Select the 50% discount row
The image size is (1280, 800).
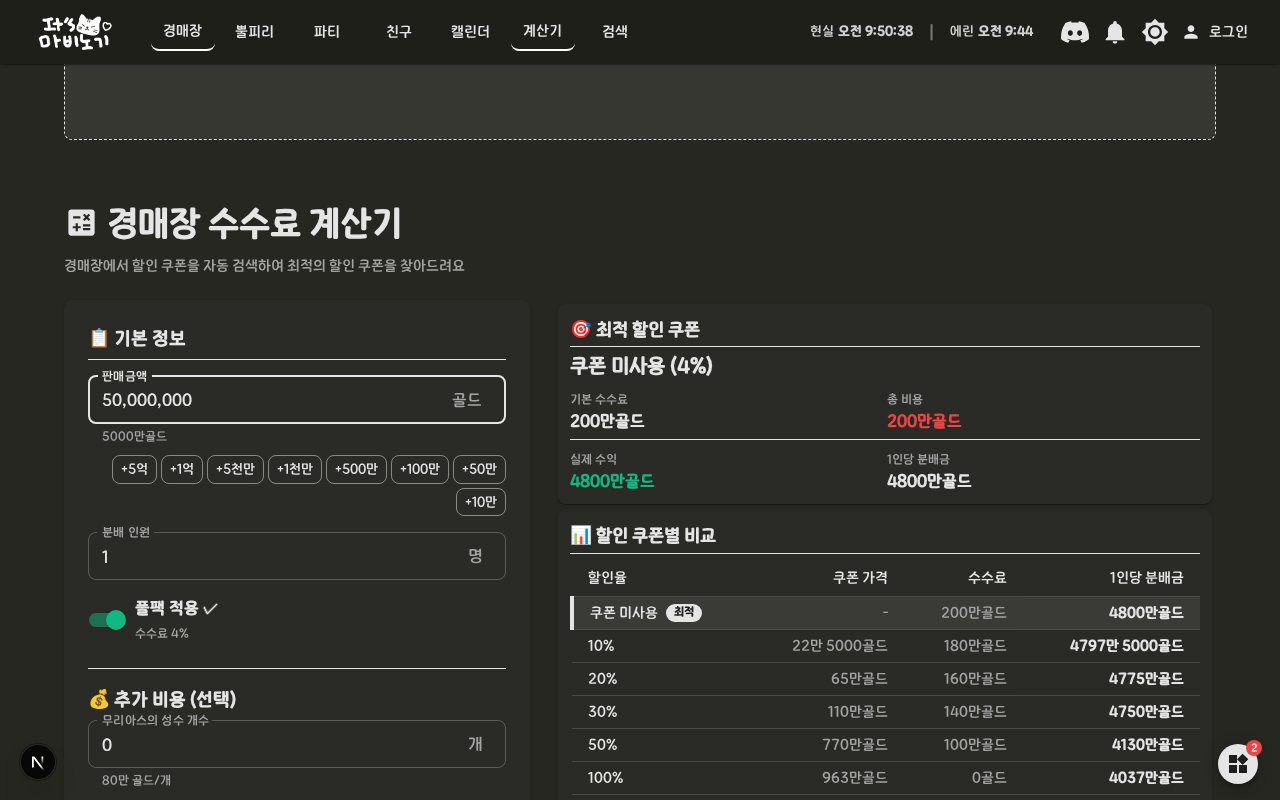(x=885, y=745)
